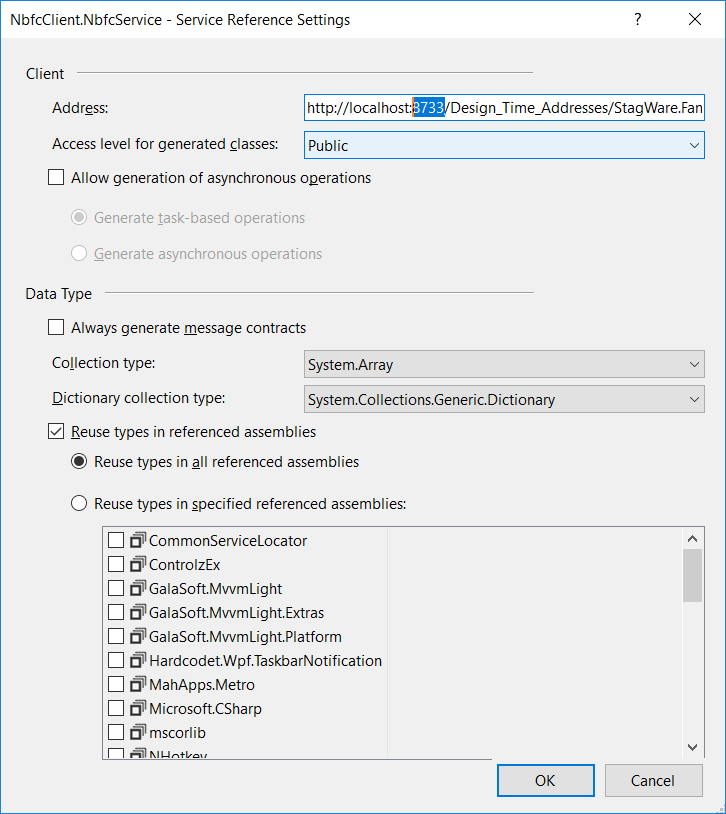Click the CommonServiceLocator assembly icon
The height and width of the screenshot is (814, 726).
pos(138,540)
